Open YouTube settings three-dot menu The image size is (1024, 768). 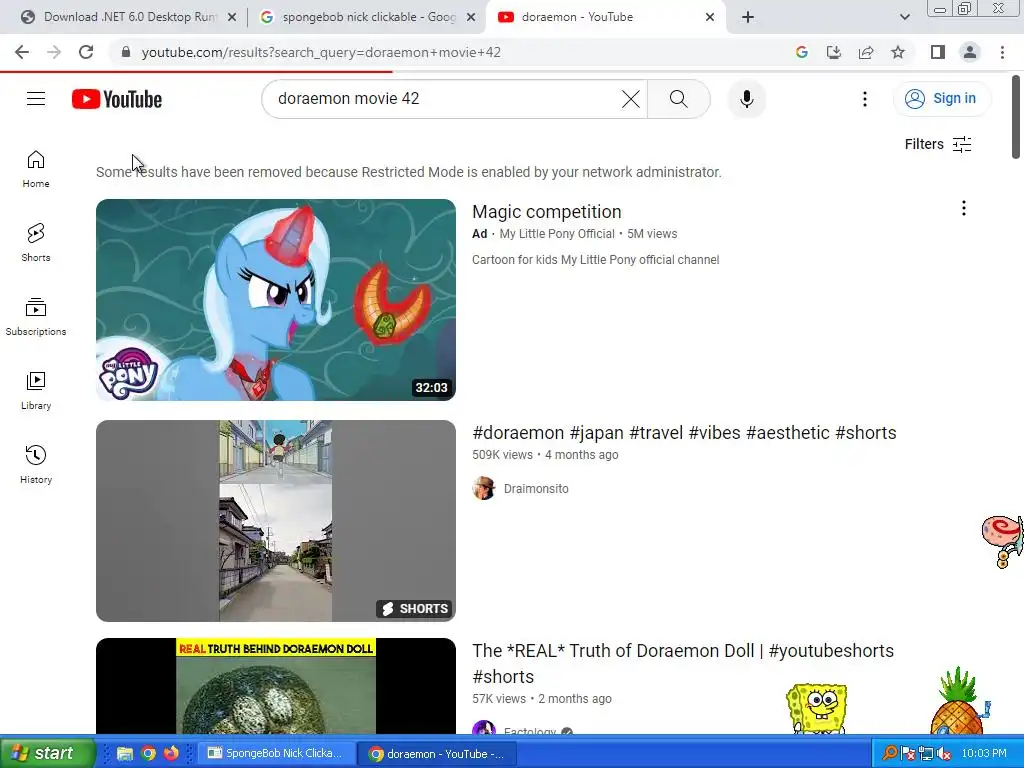(865, 99)
